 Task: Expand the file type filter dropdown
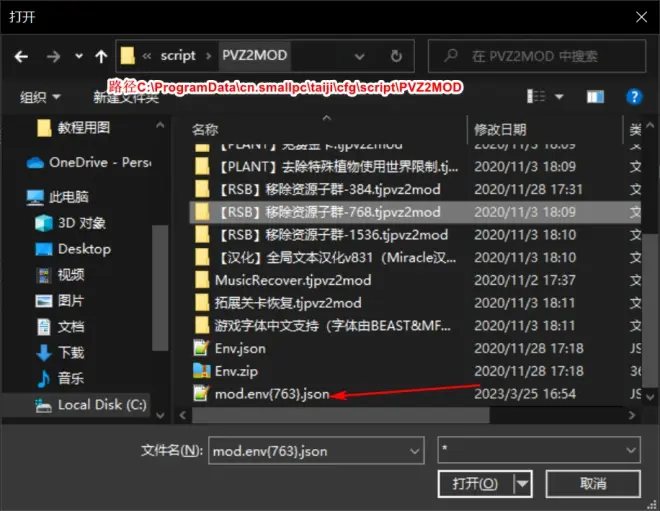coord(627,450)
